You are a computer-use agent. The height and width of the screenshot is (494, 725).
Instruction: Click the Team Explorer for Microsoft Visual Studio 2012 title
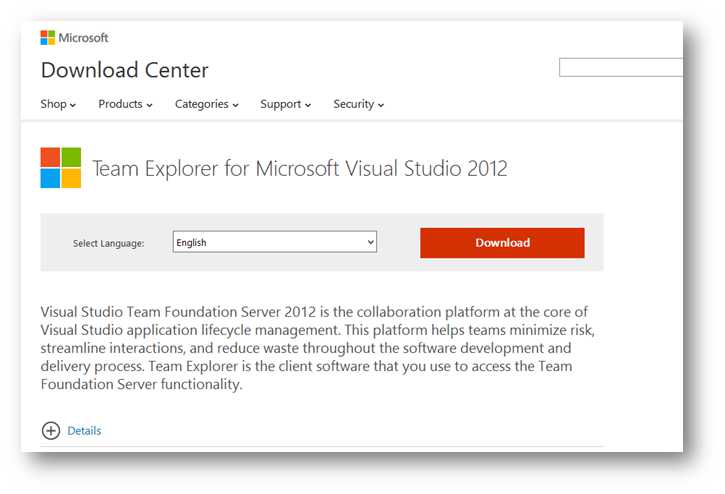click(x=300, y=168)
